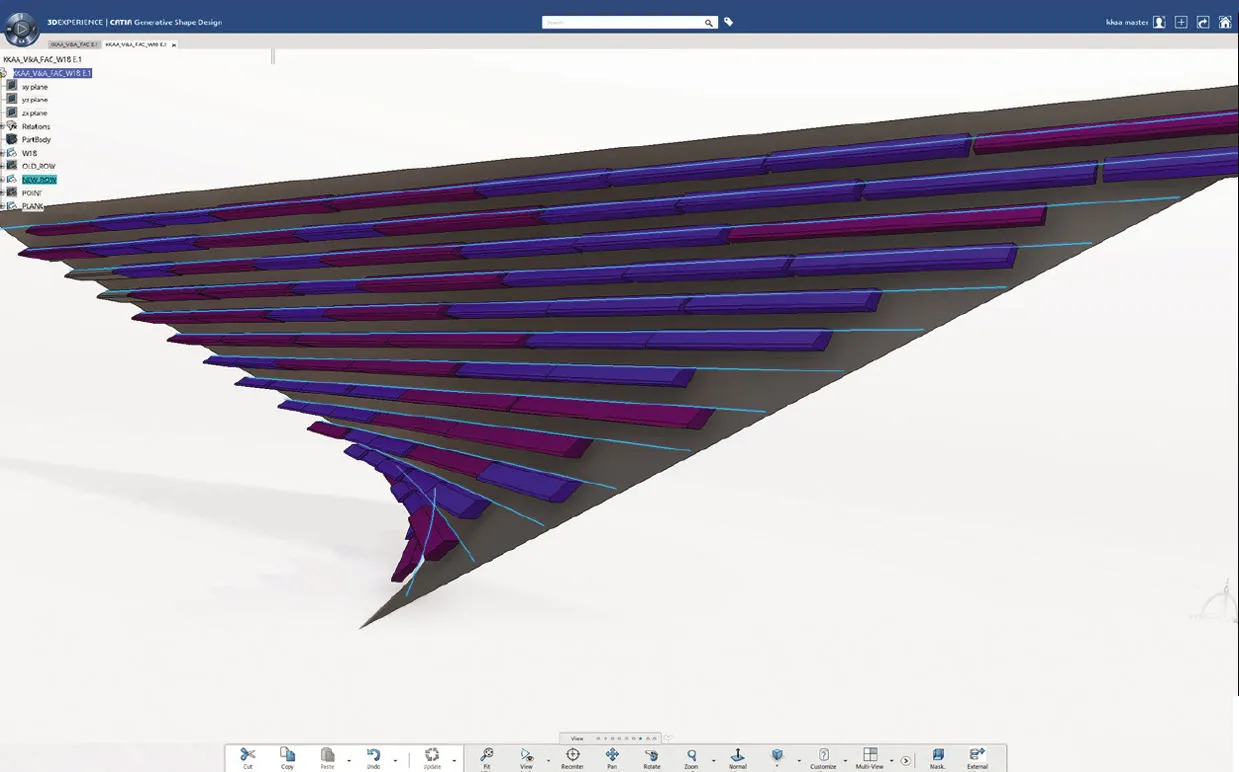The height and width of the screenshot is (772, 1239).
Task: Open the Undo history dropdown arrow
Action: 395,761
